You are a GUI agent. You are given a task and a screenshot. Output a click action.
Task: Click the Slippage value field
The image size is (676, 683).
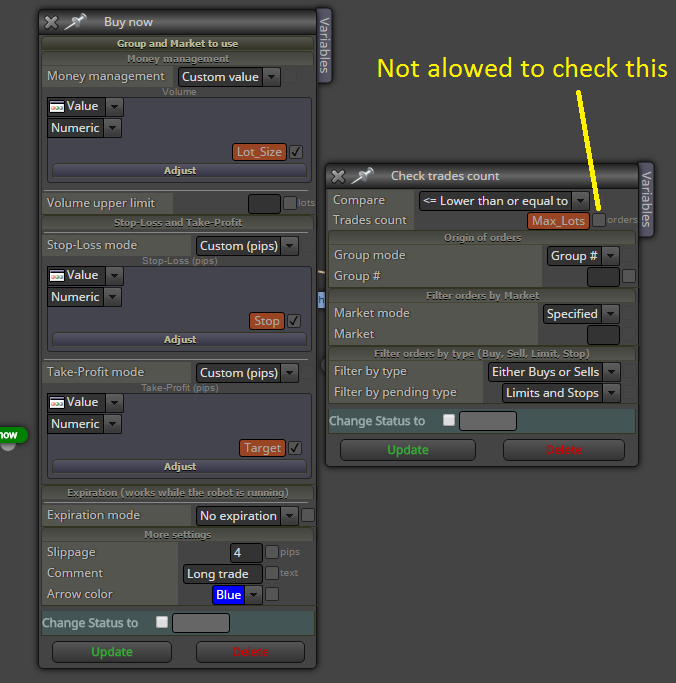click(x=246, y=553)
